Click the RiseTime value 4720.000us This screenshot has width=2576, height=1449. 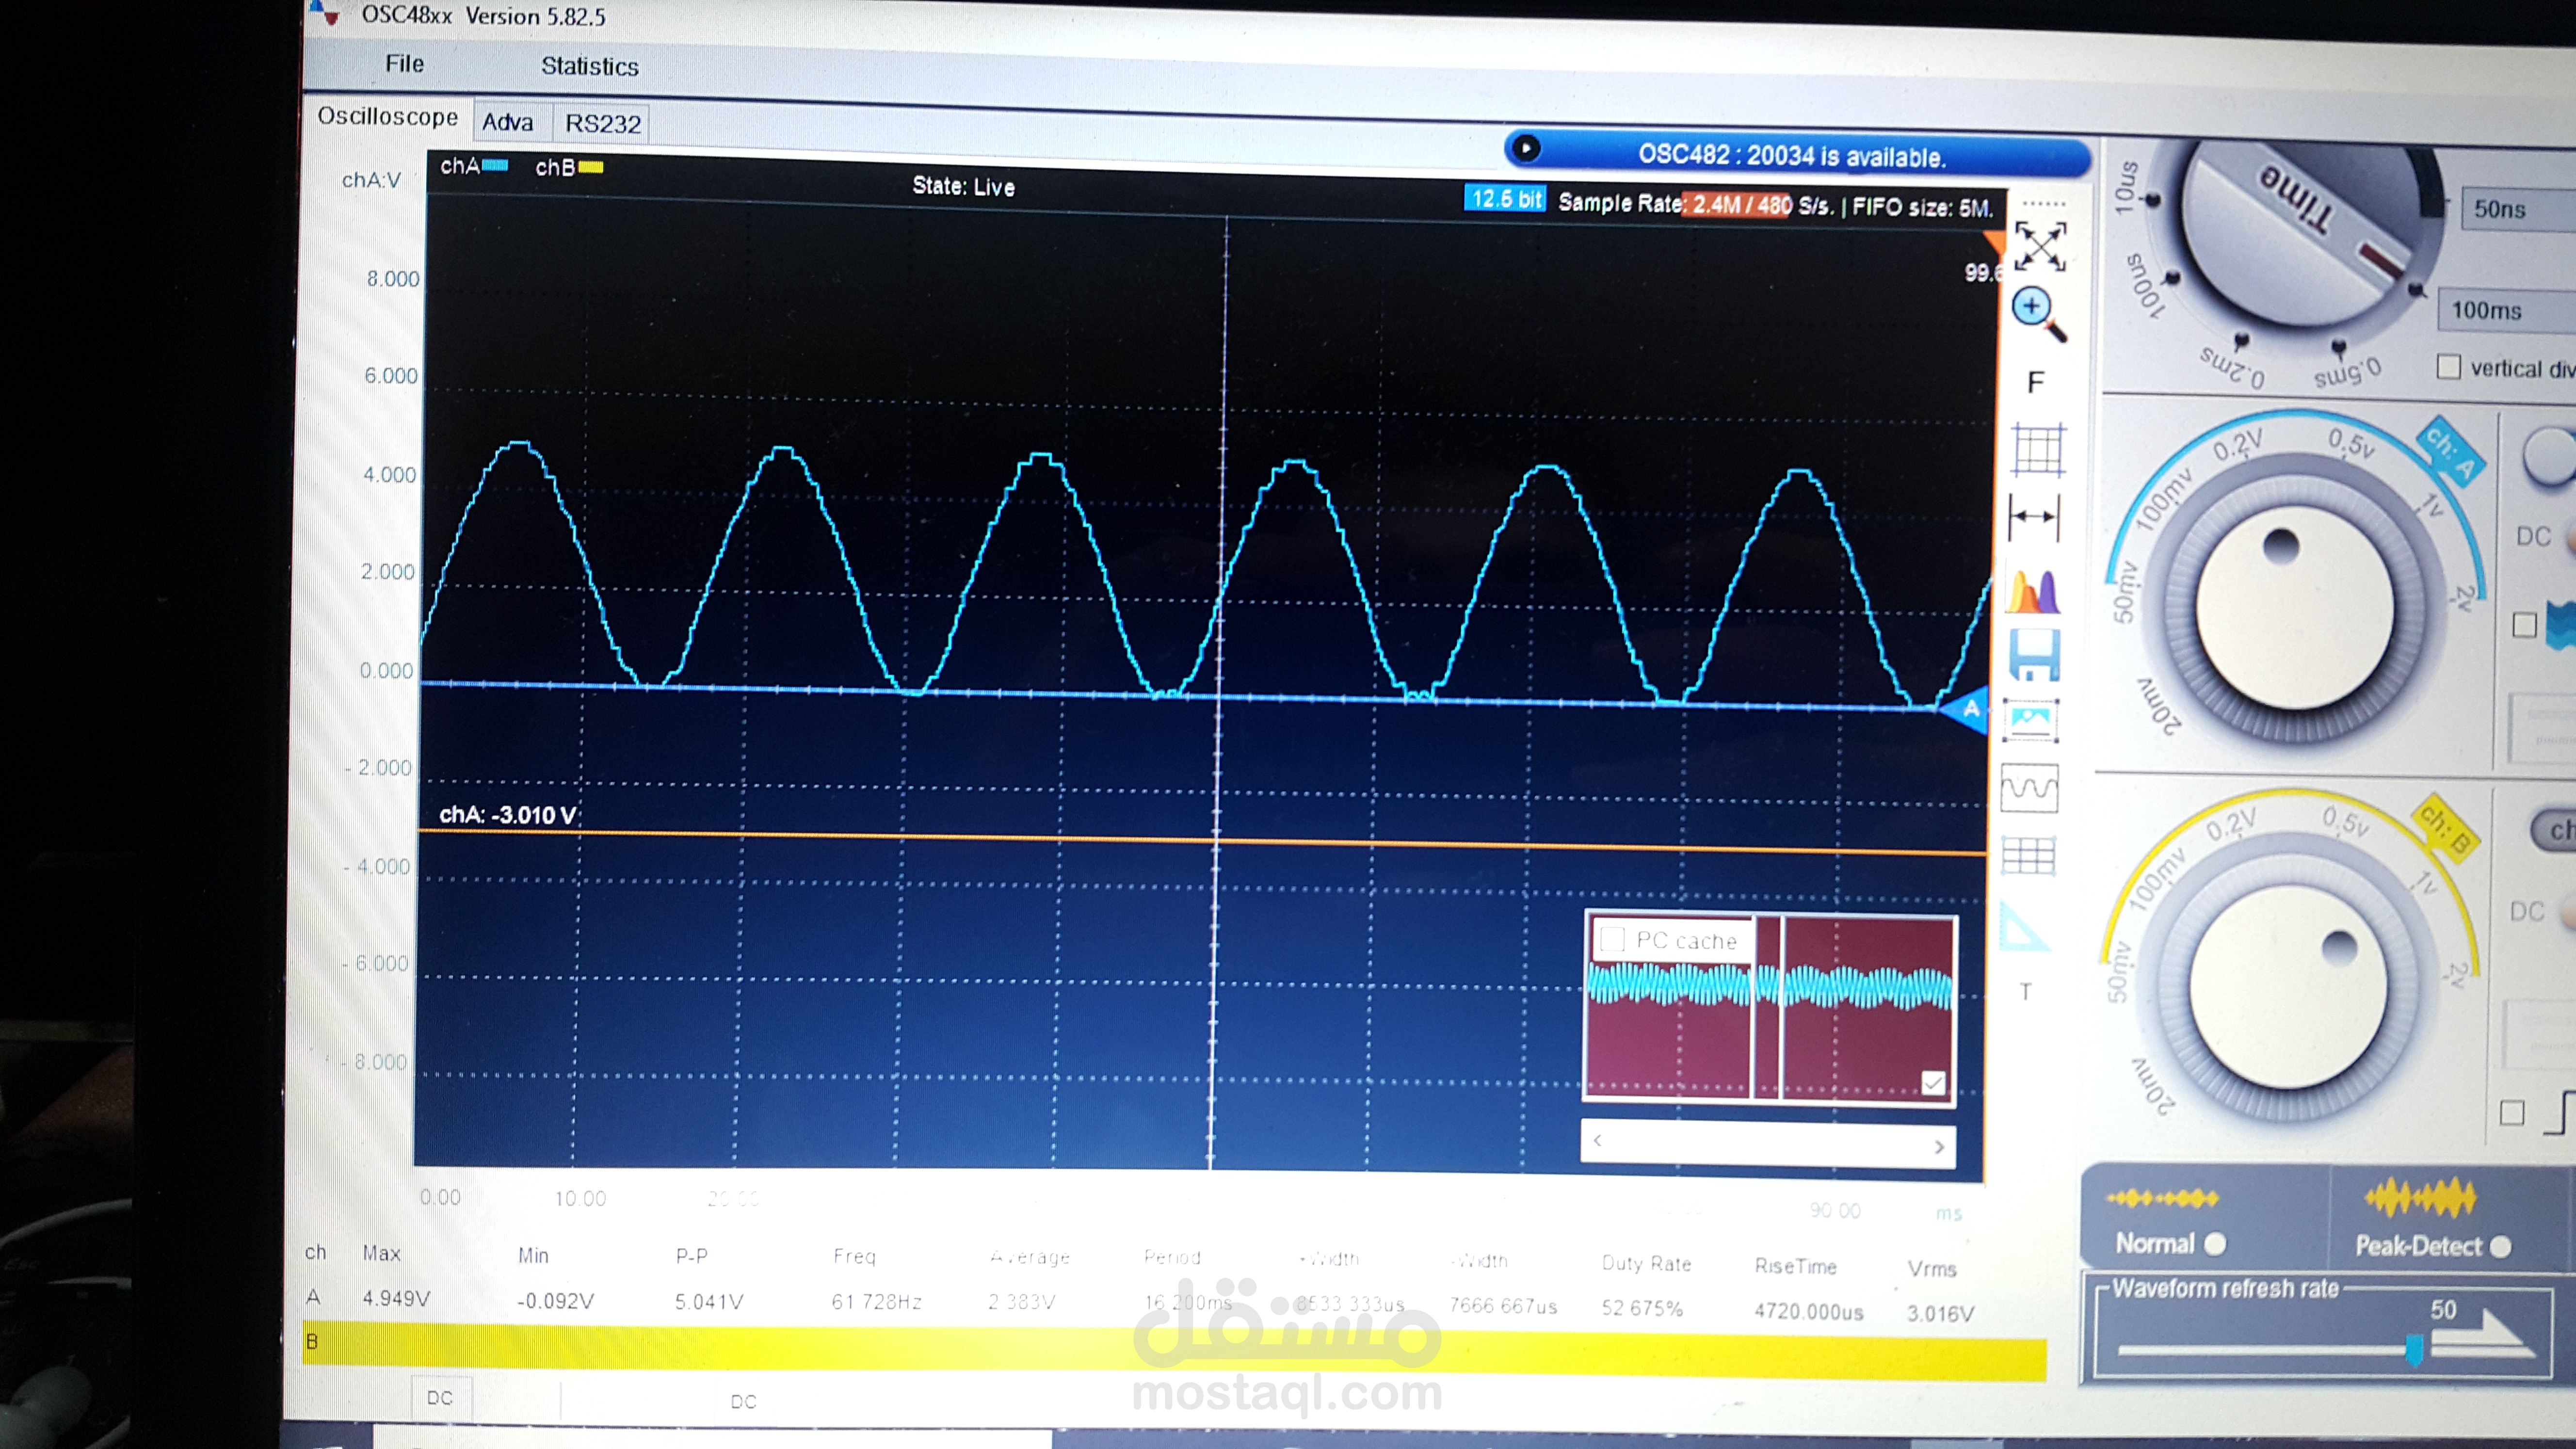tap(1808, 1311)
